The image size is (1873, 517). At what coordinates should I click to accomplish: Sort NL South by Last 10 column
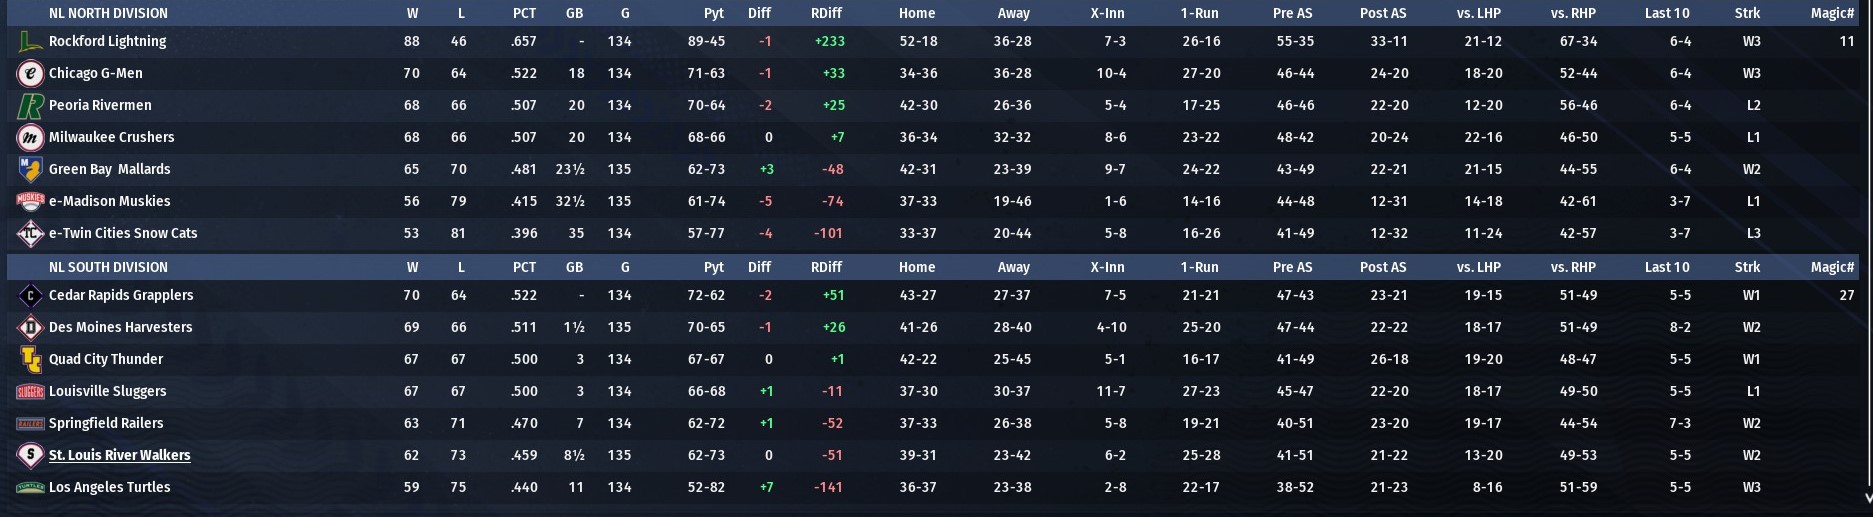coord(1666,268)
